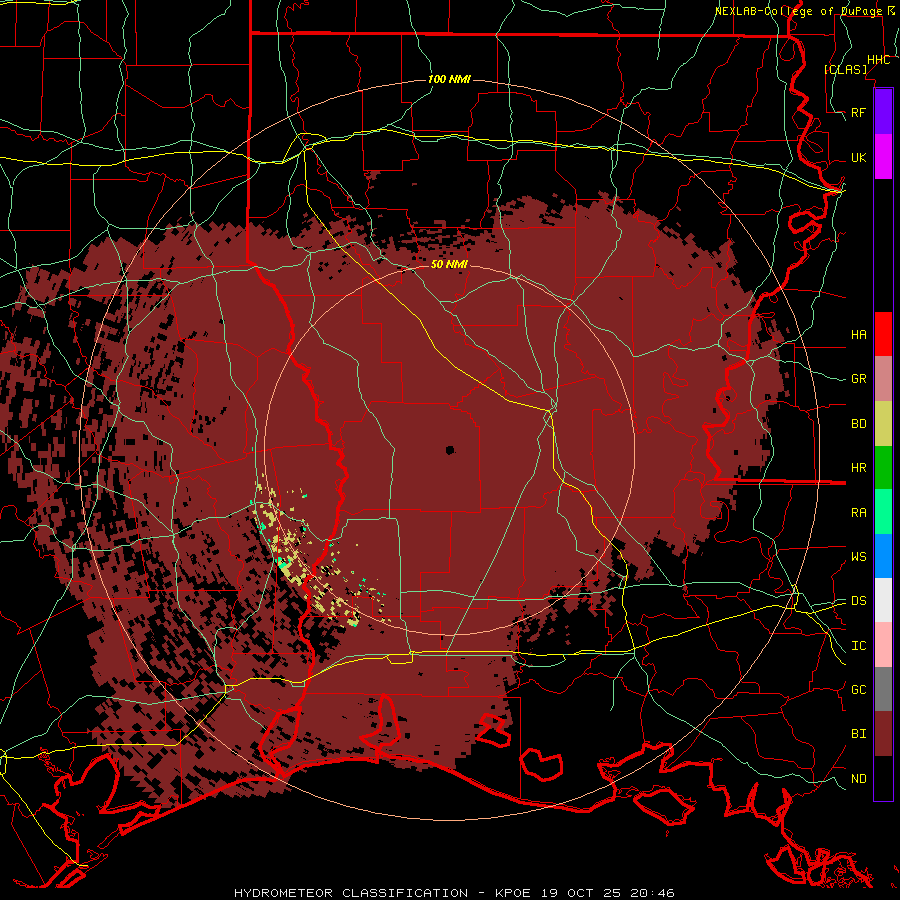Click the pinkish GR legend swatch
This screenshot has width=900, height=900.
click(x=883, y=379)
